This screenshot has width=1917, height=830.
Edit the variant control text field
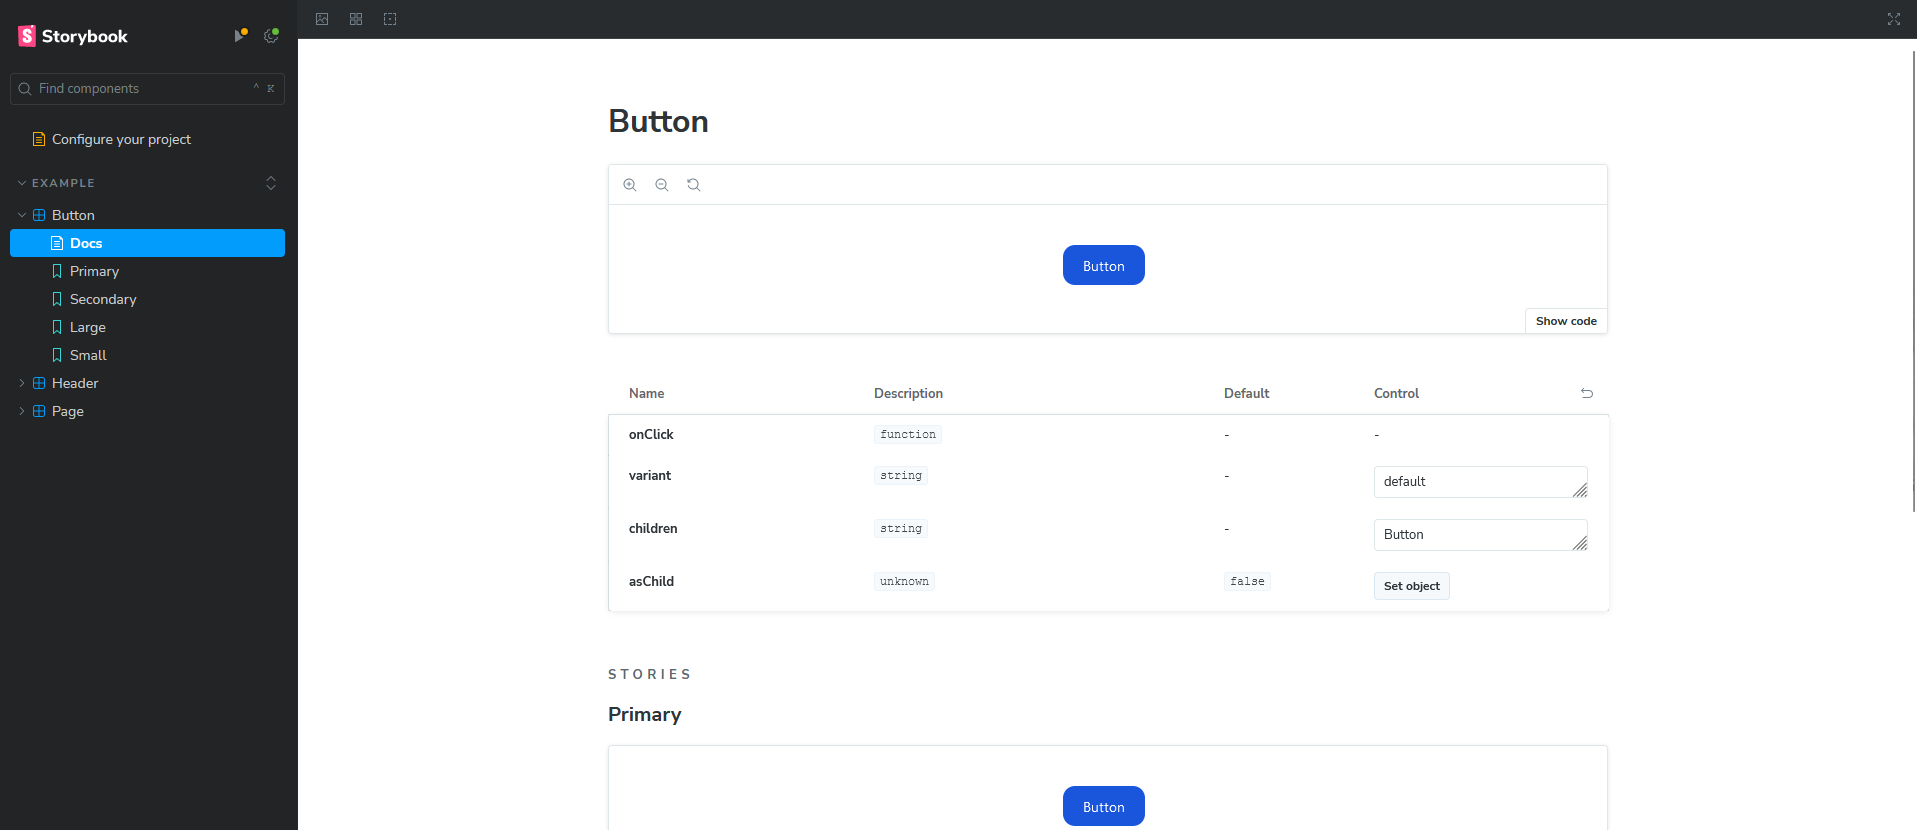pos(1481,482)
